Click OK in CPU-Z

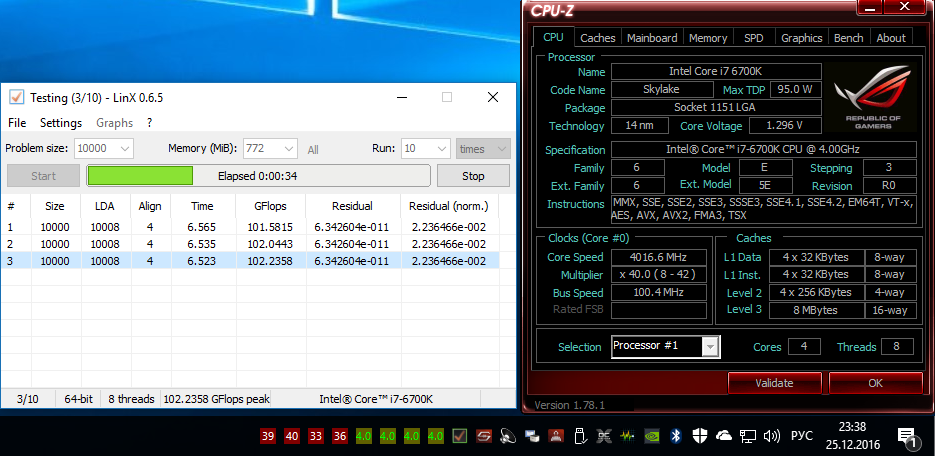point(875,383)
